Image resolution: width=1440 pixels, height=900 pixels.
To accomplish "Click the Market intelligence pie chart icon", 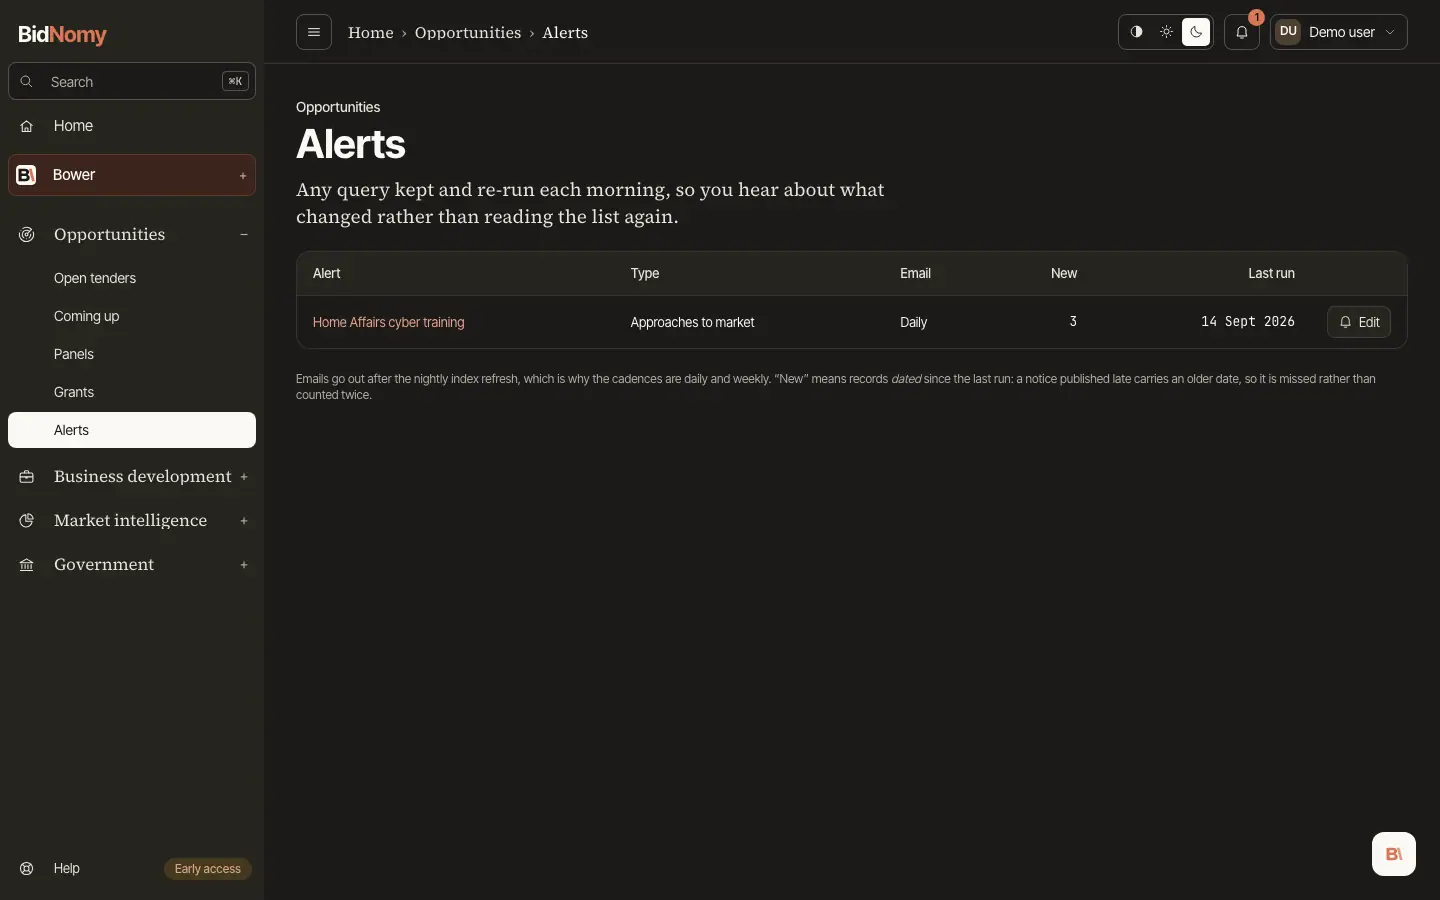I will click(x=27, y=521).
